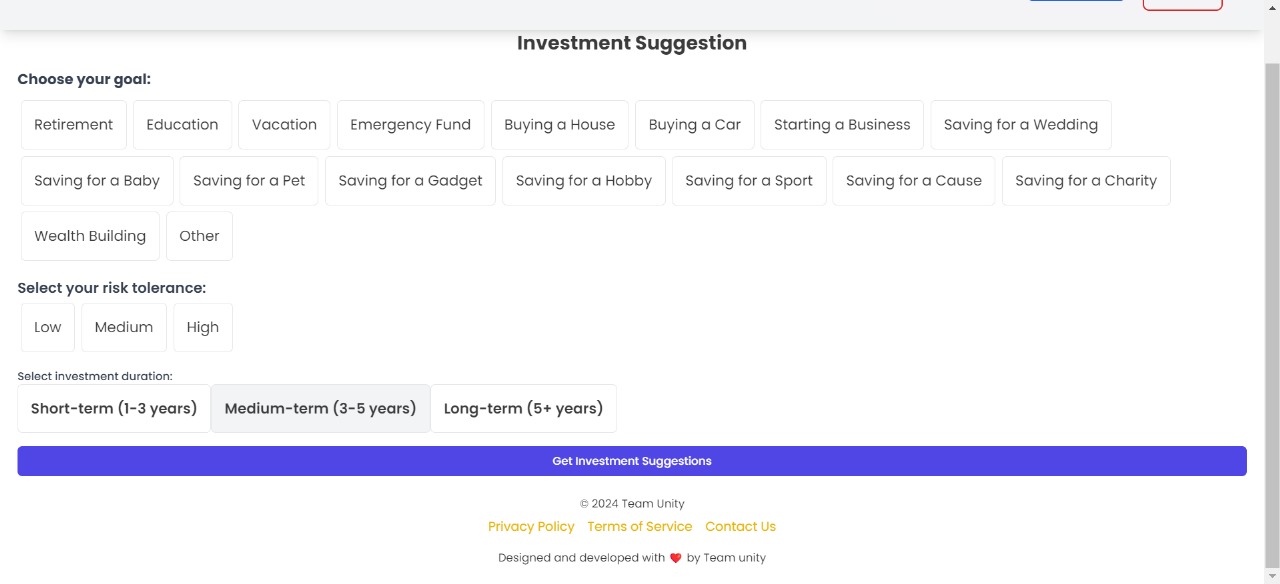The width and height of the screenshot is (1280, 584).
Task: Pick the Vacation goal
Action: click(284, 125)
